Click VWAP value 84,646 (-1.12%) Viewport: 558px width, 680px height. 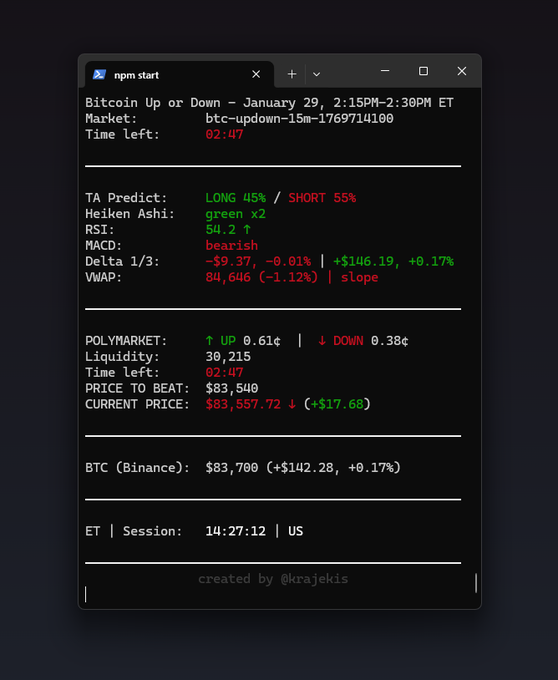pos(261,277)
